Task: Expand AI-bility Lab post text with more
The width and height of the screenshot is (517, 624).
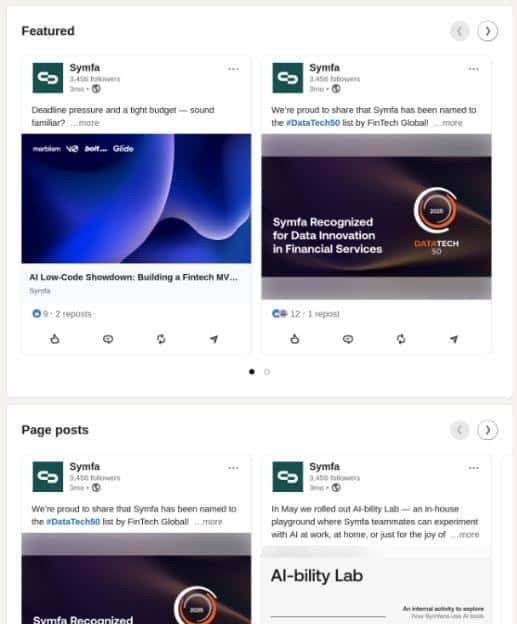Action: (465, 534)
